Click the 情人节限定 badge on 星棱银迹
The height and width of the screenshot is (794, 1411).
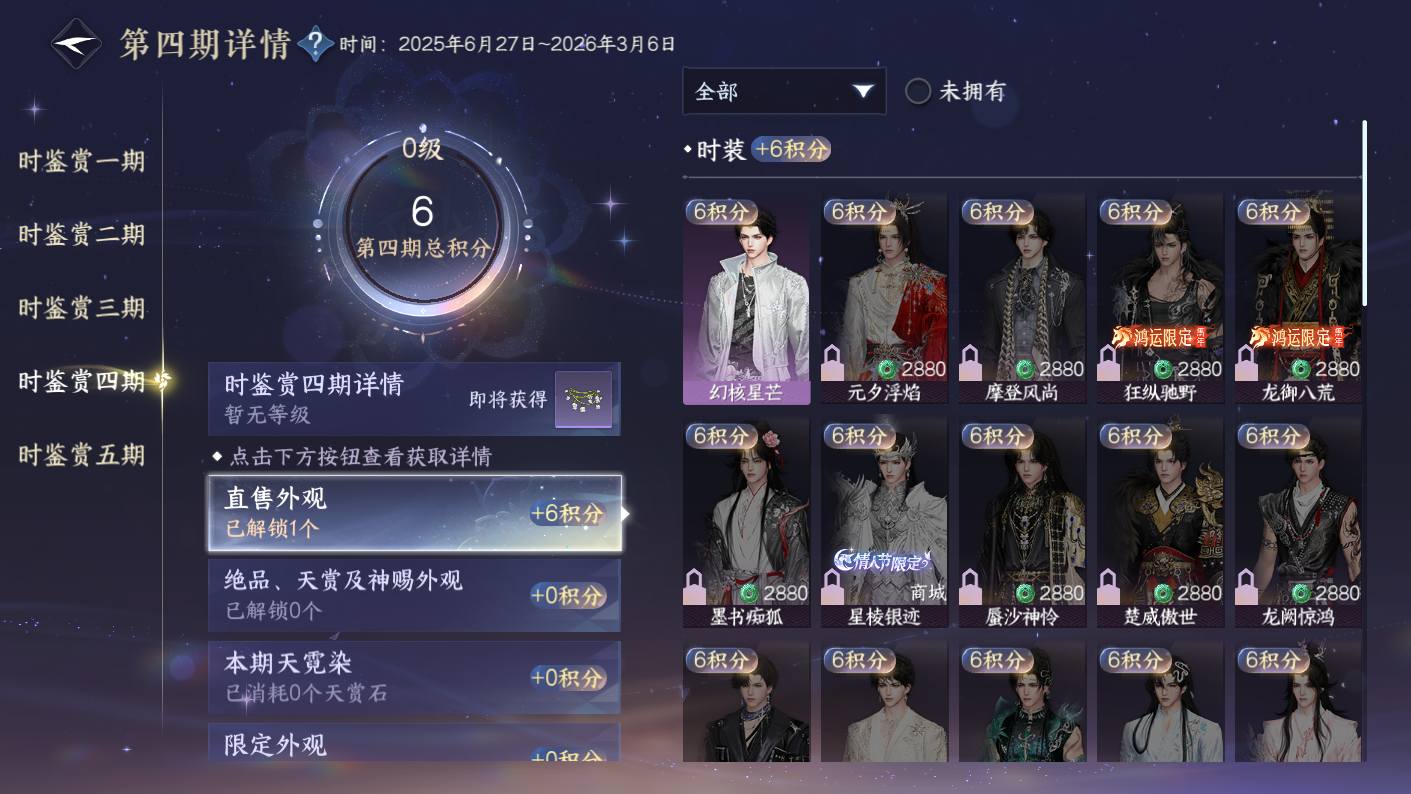coord(881,560)
